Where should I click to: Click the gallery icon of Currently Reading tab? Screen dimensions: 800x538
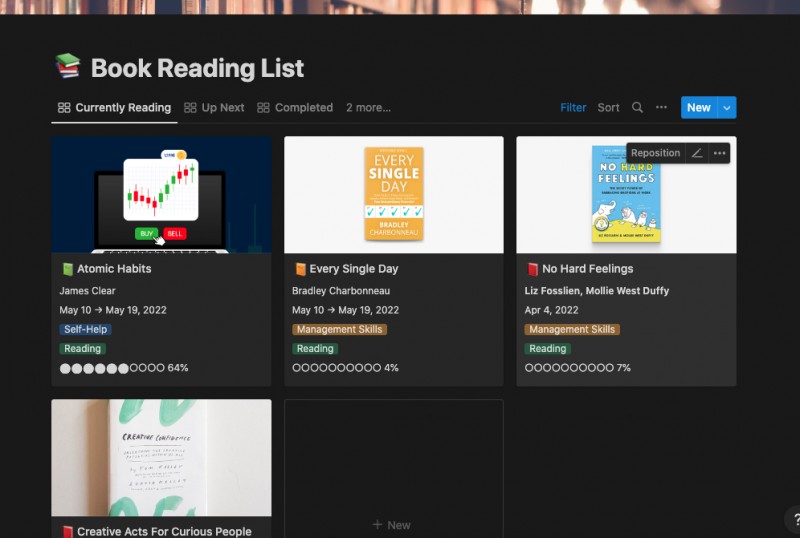click(x=64, y=108)
